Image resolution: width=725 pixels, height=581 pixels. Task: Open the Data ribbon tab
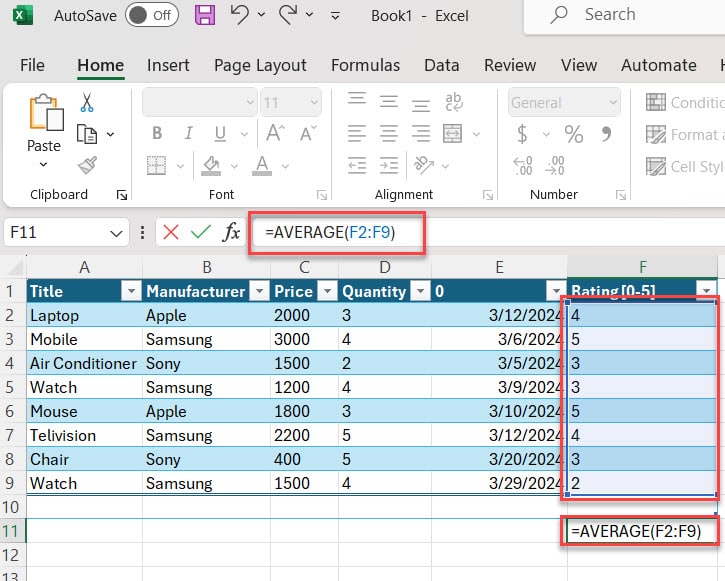[x=442, y=65]
